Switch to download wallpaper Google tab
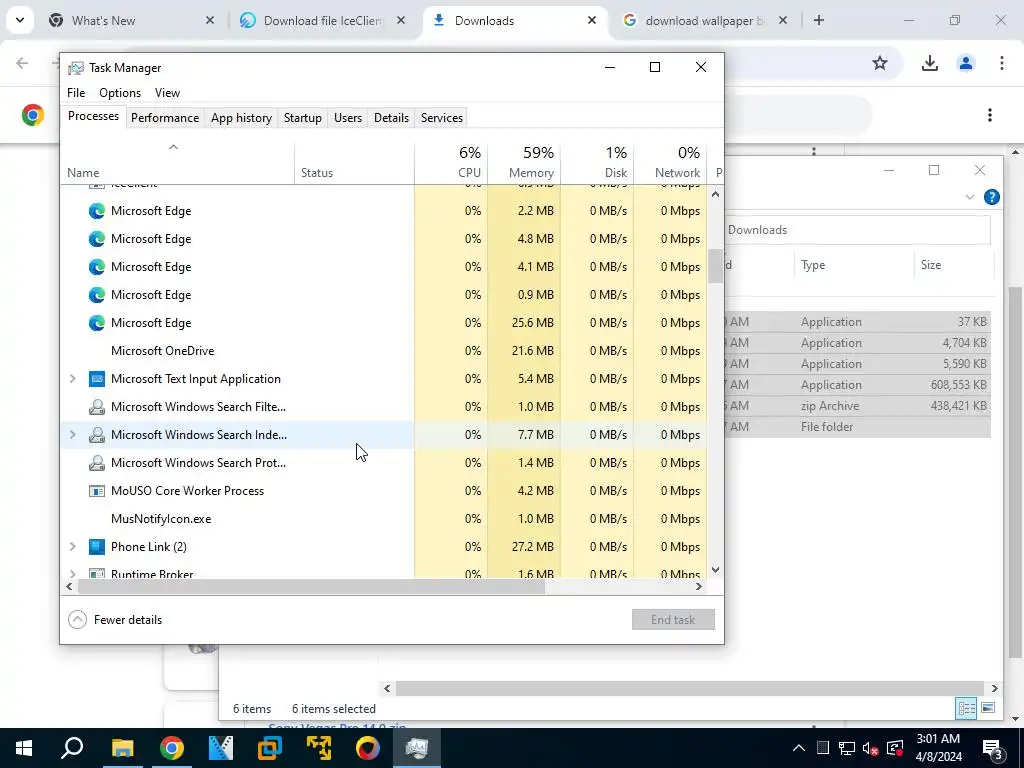This screenshot has width=1024, height=768. [704, 21]
